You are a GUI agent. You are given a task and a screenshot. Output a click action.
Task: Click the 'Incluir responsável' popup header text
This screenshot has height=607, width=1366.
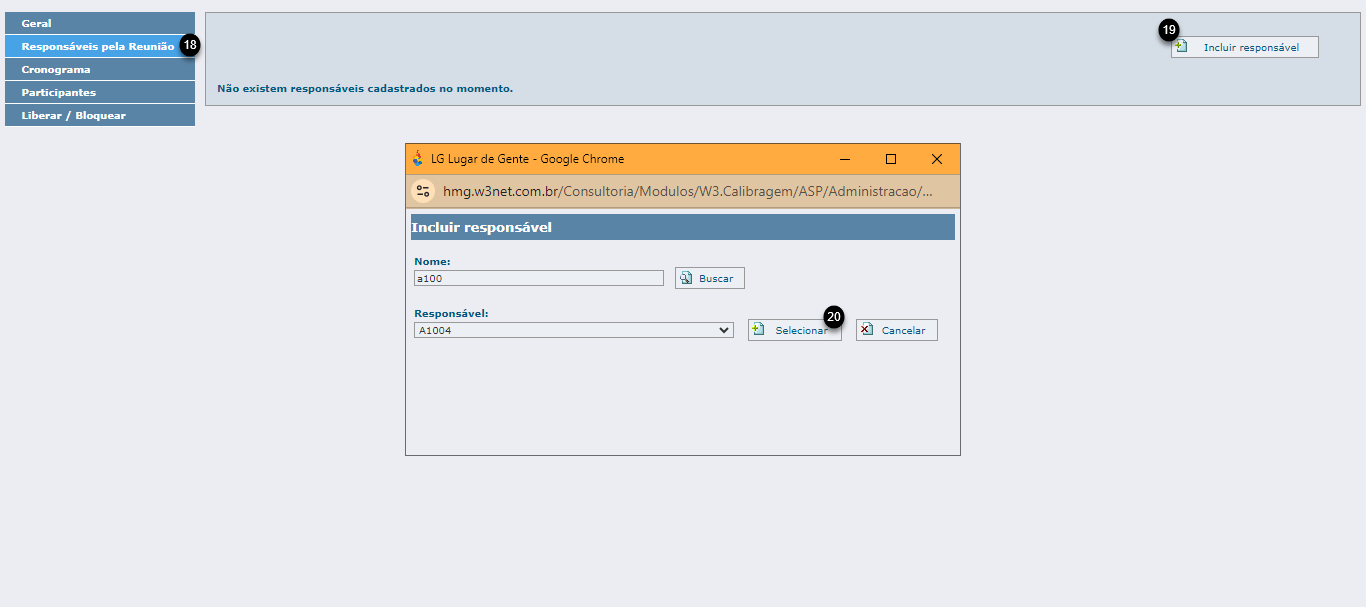click(482, 227)
